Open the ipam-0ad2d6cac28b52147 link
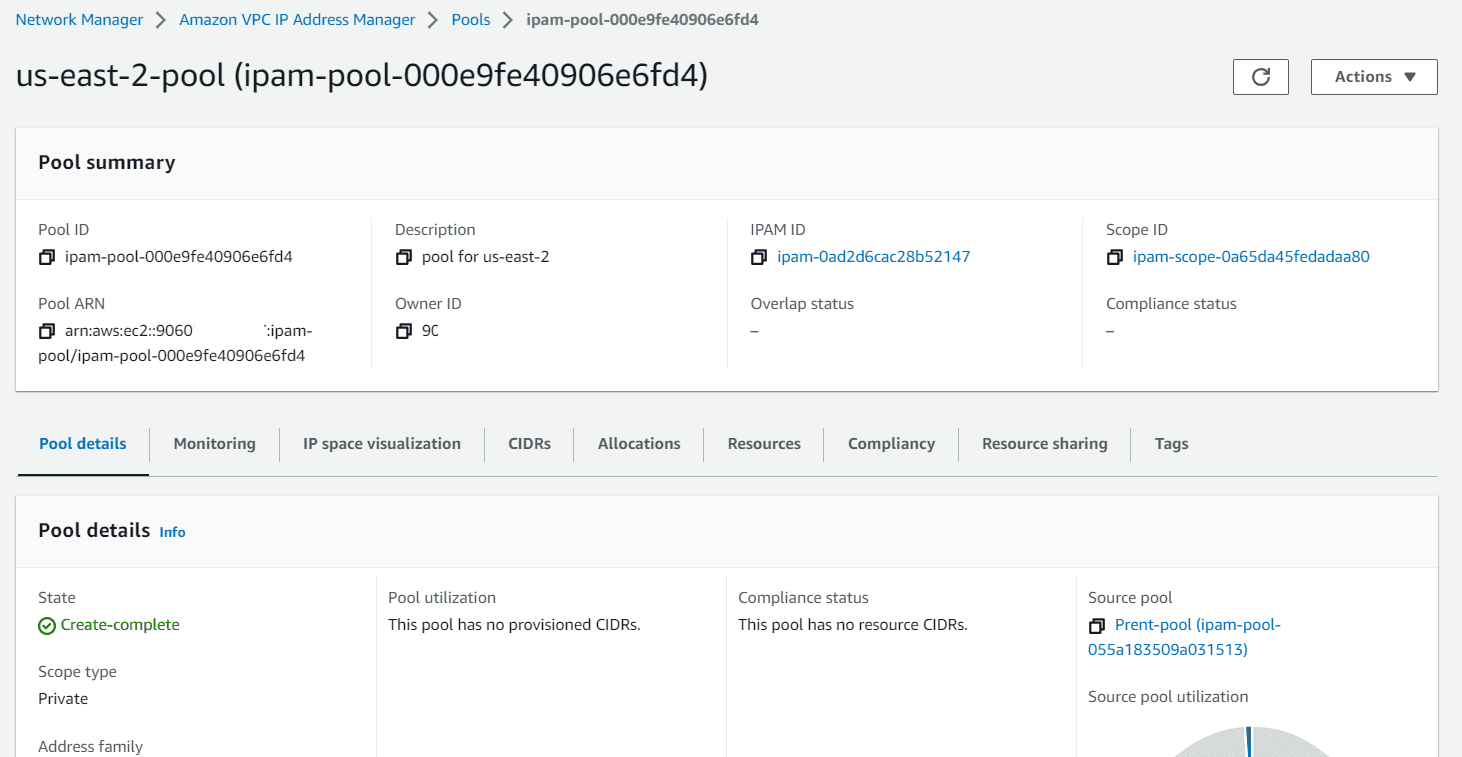Viewport: 1462px width, 757px height. 874,257
